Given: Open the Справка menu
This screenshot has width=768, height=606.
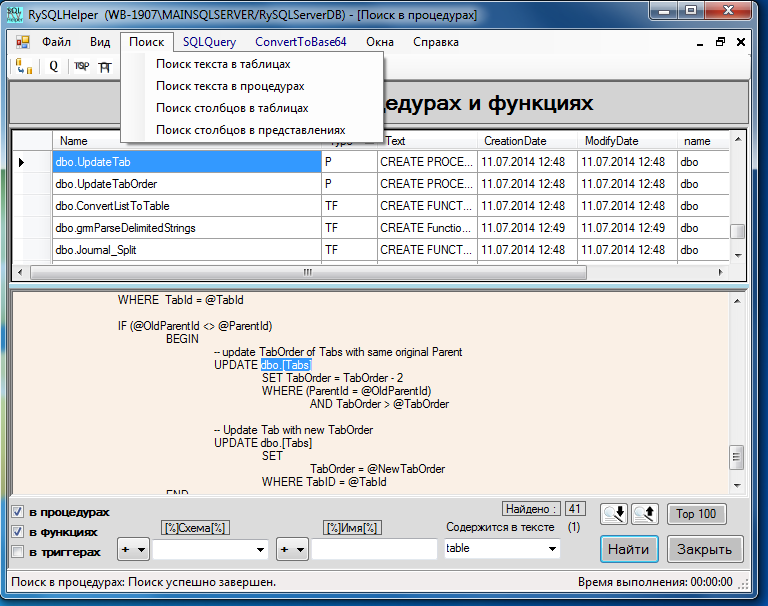Looking at the screenshot, I should coord(435,42).
